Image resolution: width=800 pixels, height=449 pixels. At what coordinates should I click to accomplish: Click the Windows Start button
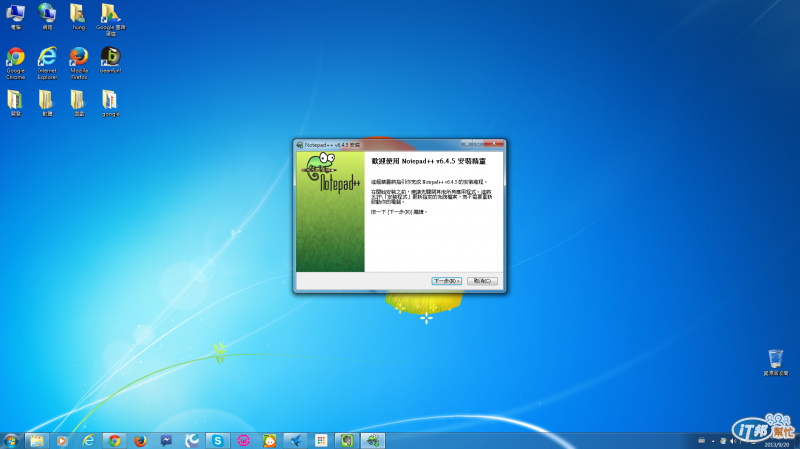coord(11,441)
